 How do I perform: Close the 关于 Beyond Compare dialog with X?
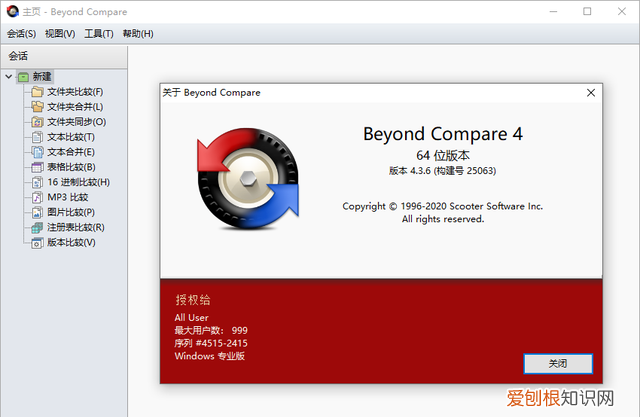point(591,93)
